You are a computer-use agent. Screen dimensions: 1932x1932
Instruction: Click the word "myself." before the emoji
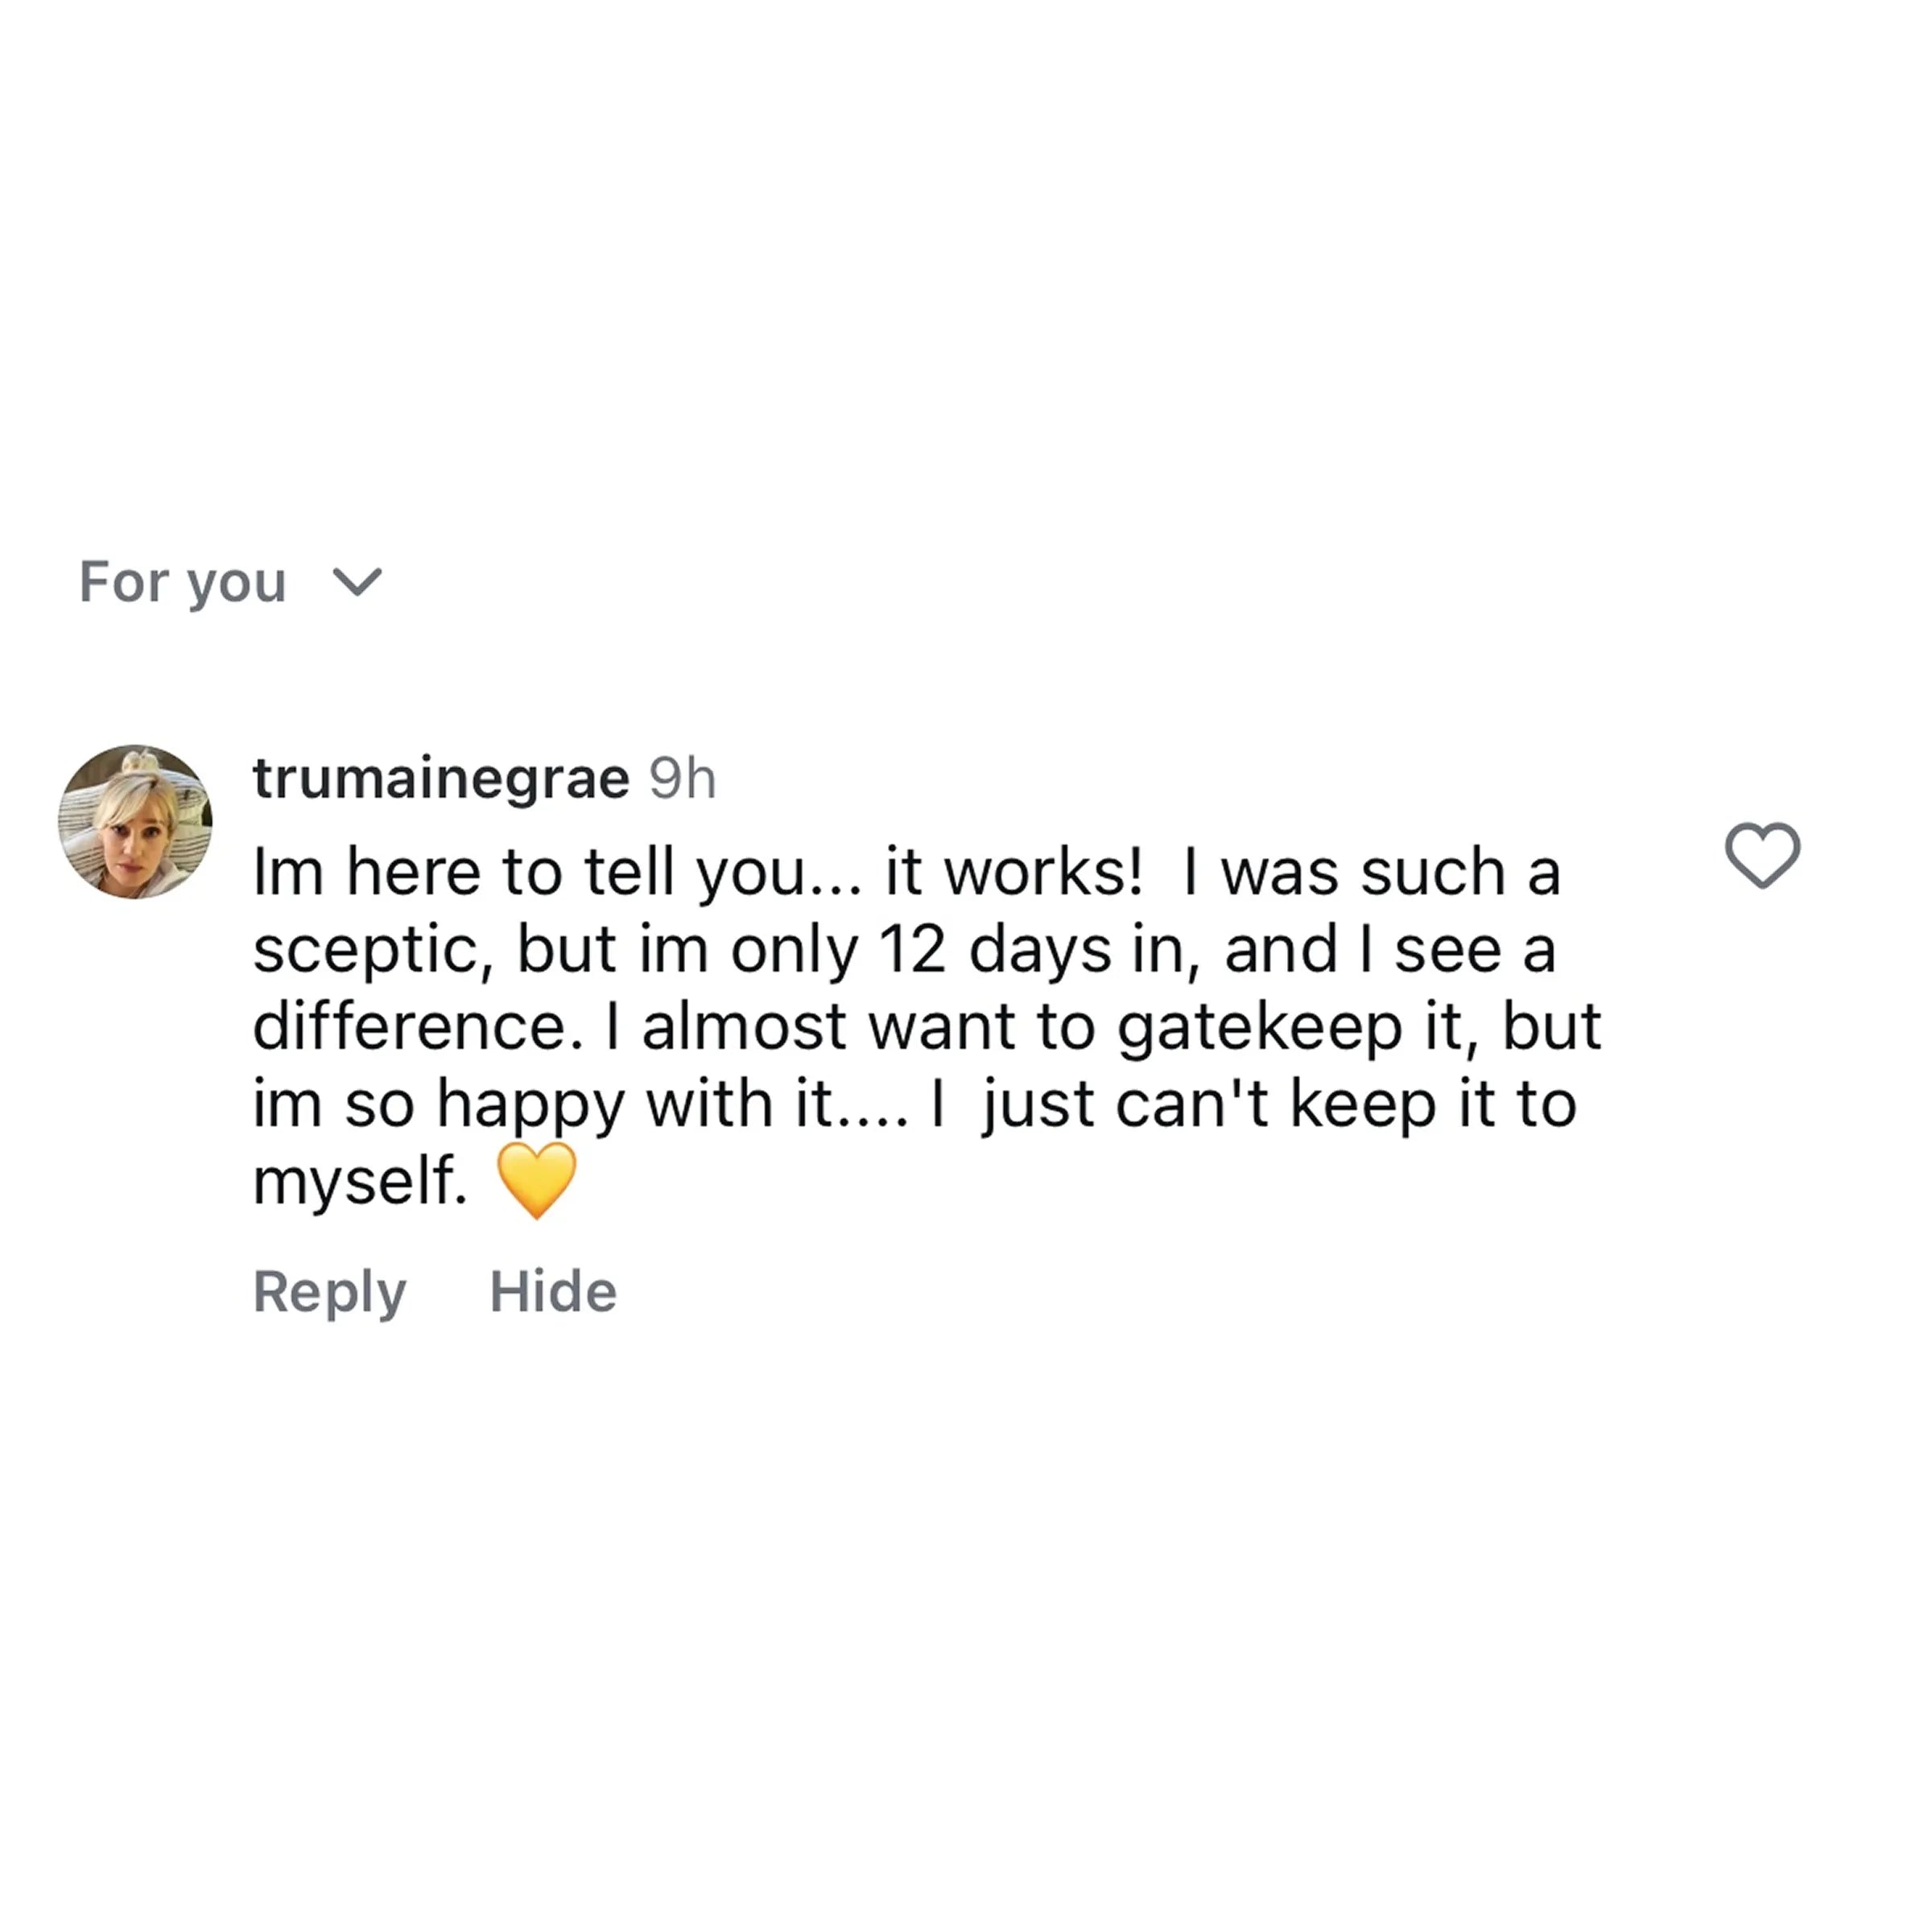(x=360, y=1181)
